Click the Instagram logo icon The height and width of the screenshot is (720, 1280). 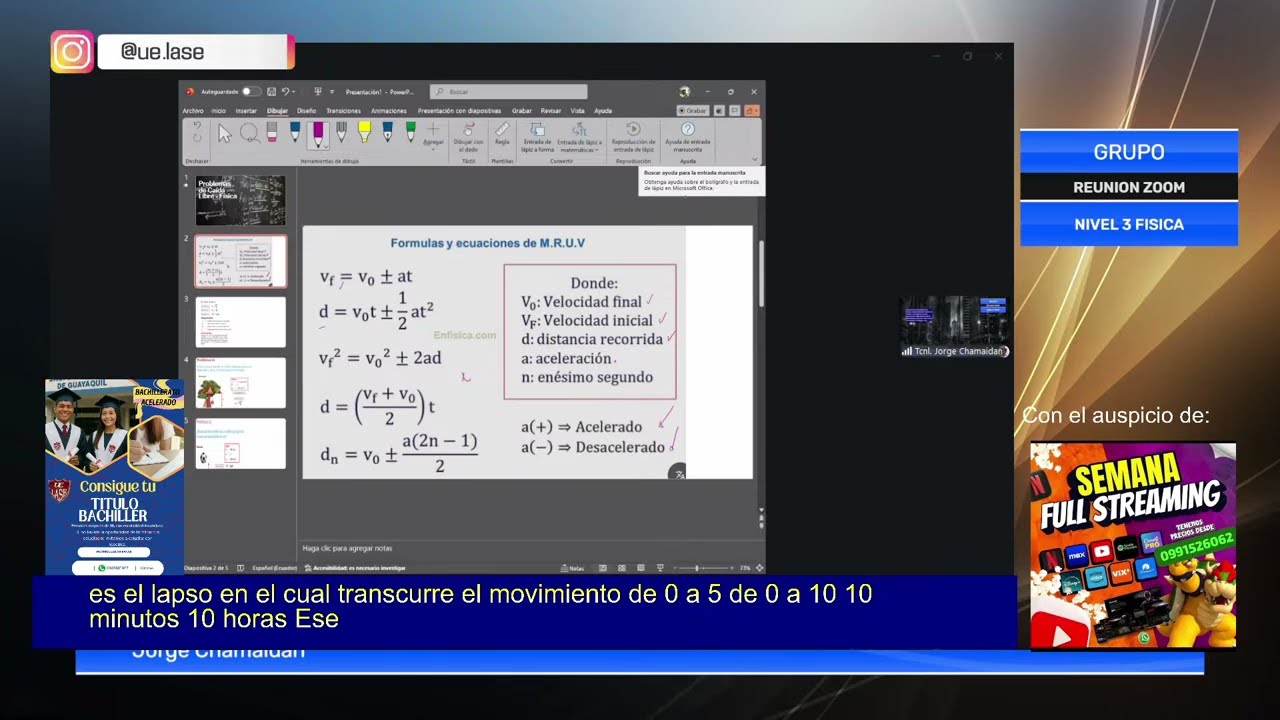72,52
